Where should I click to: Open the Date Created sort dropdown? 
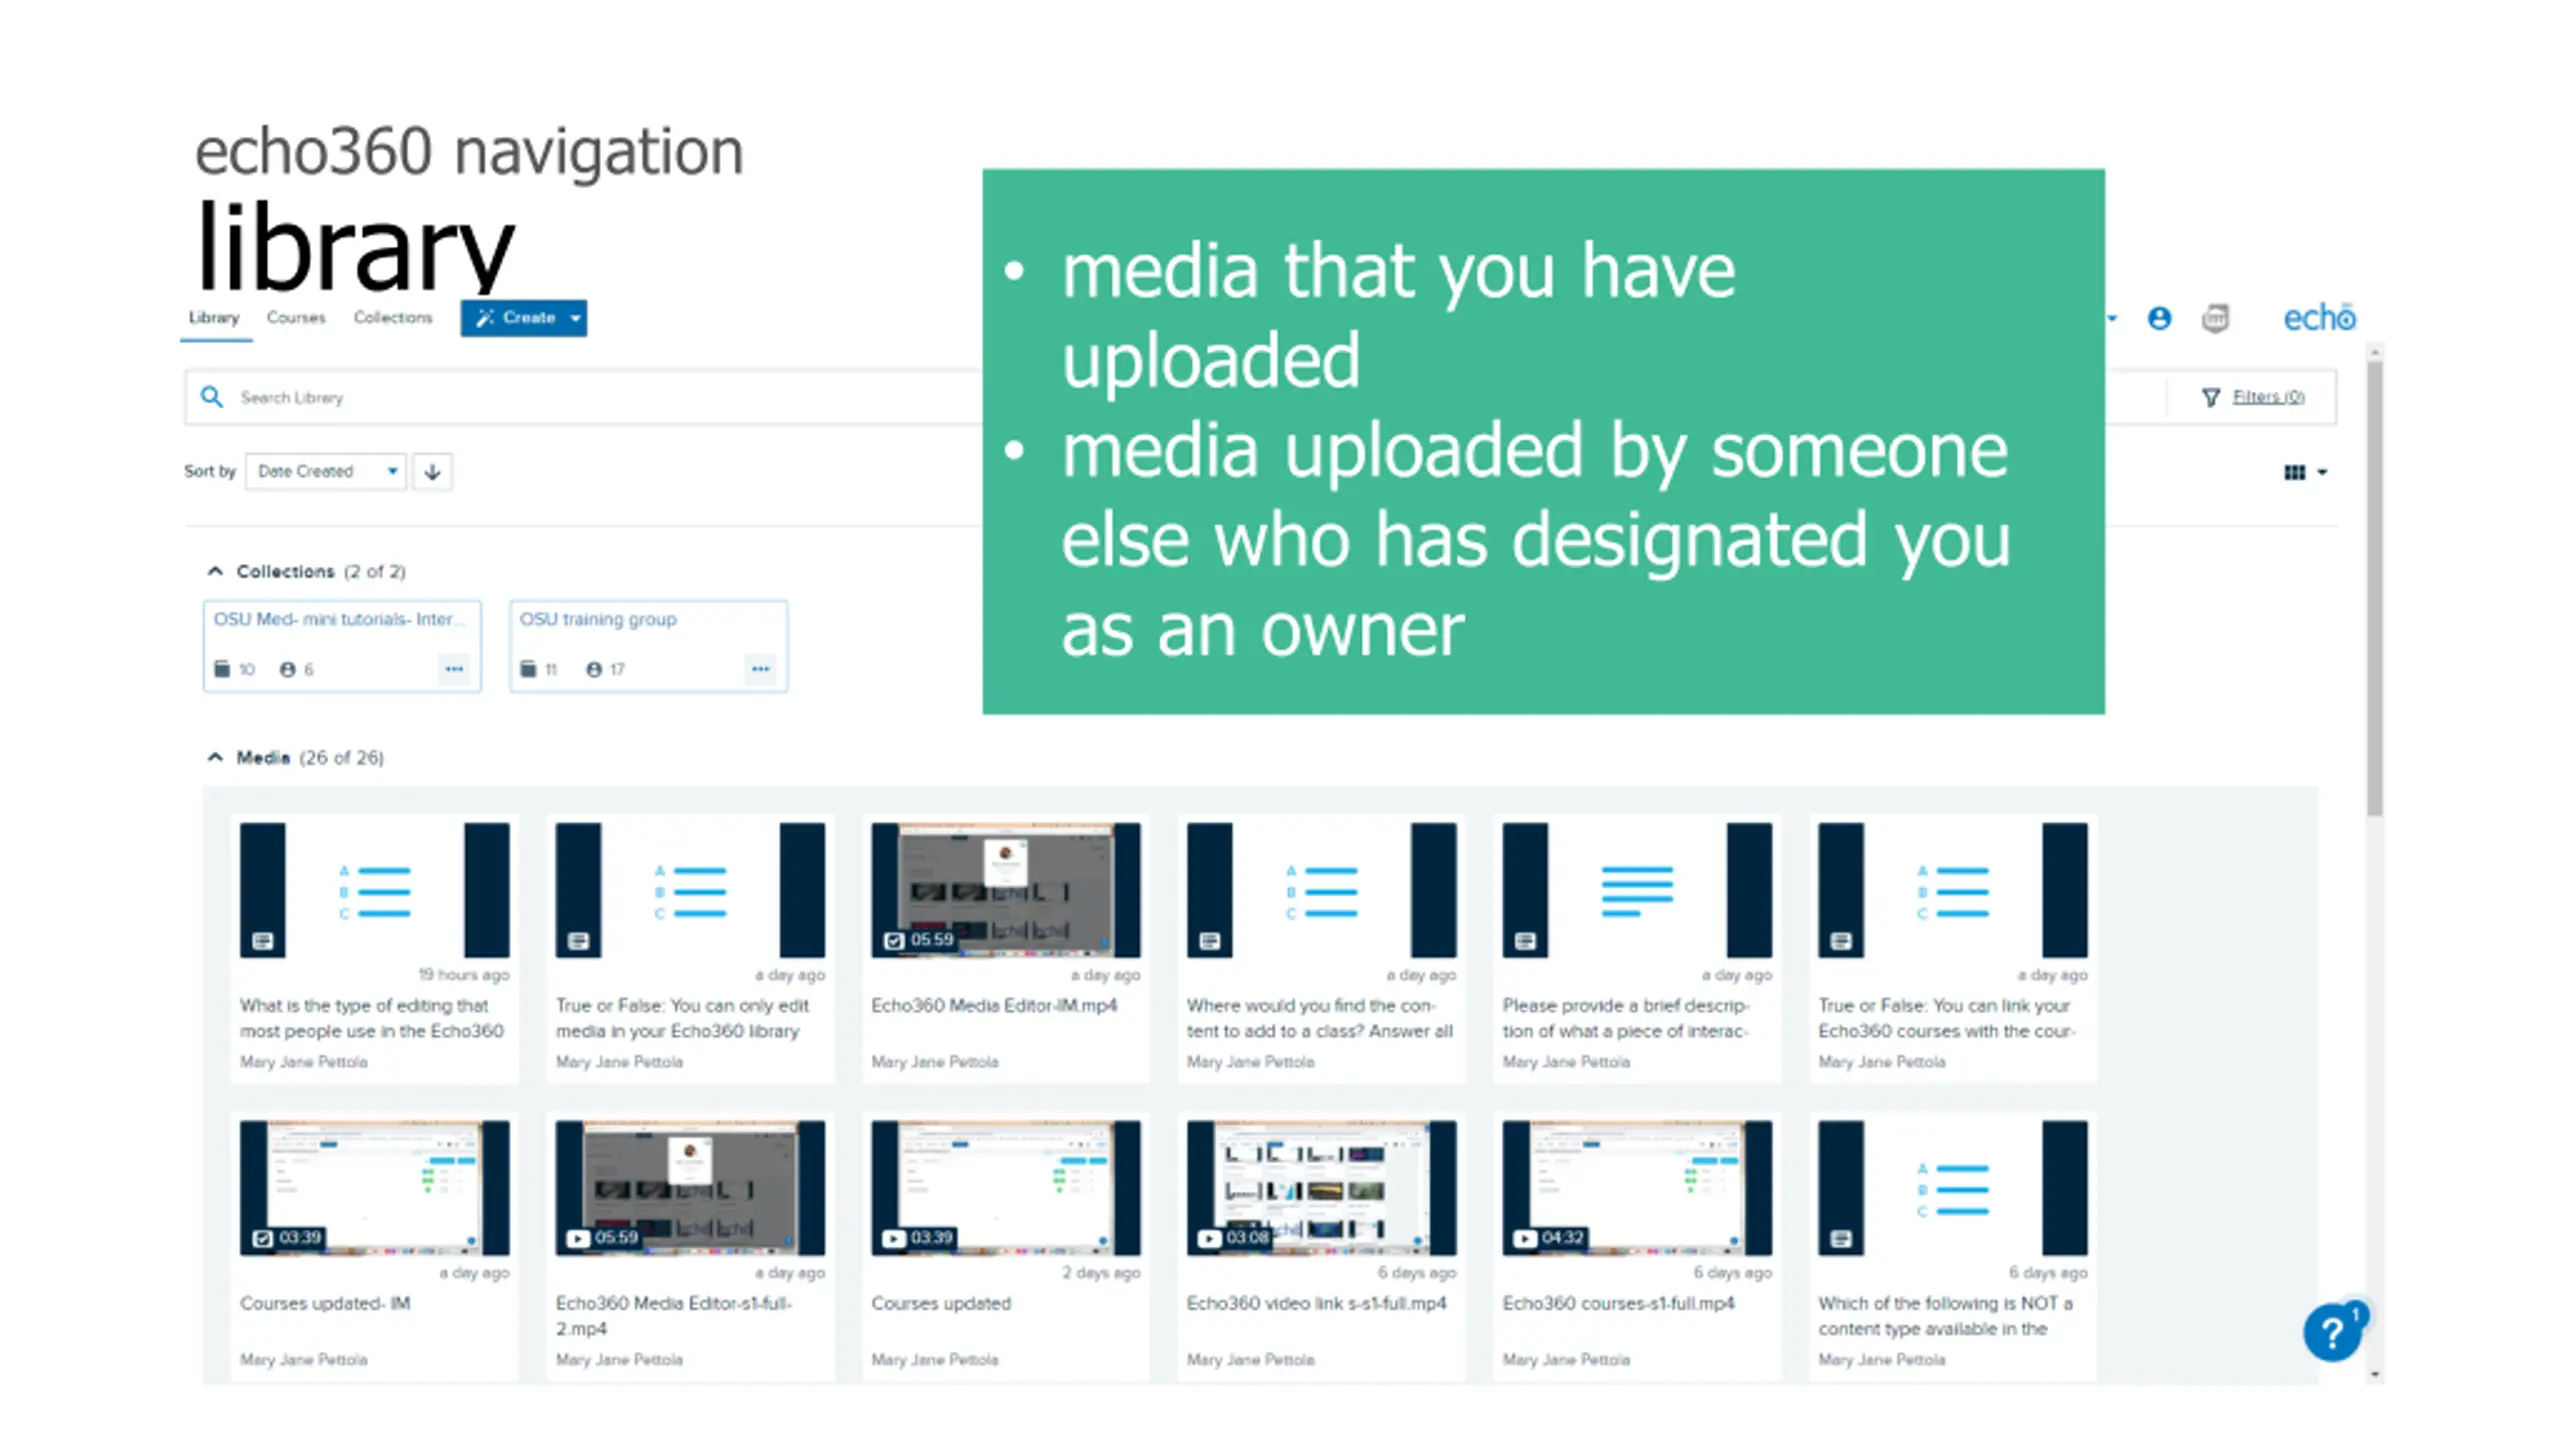(326, 471)
